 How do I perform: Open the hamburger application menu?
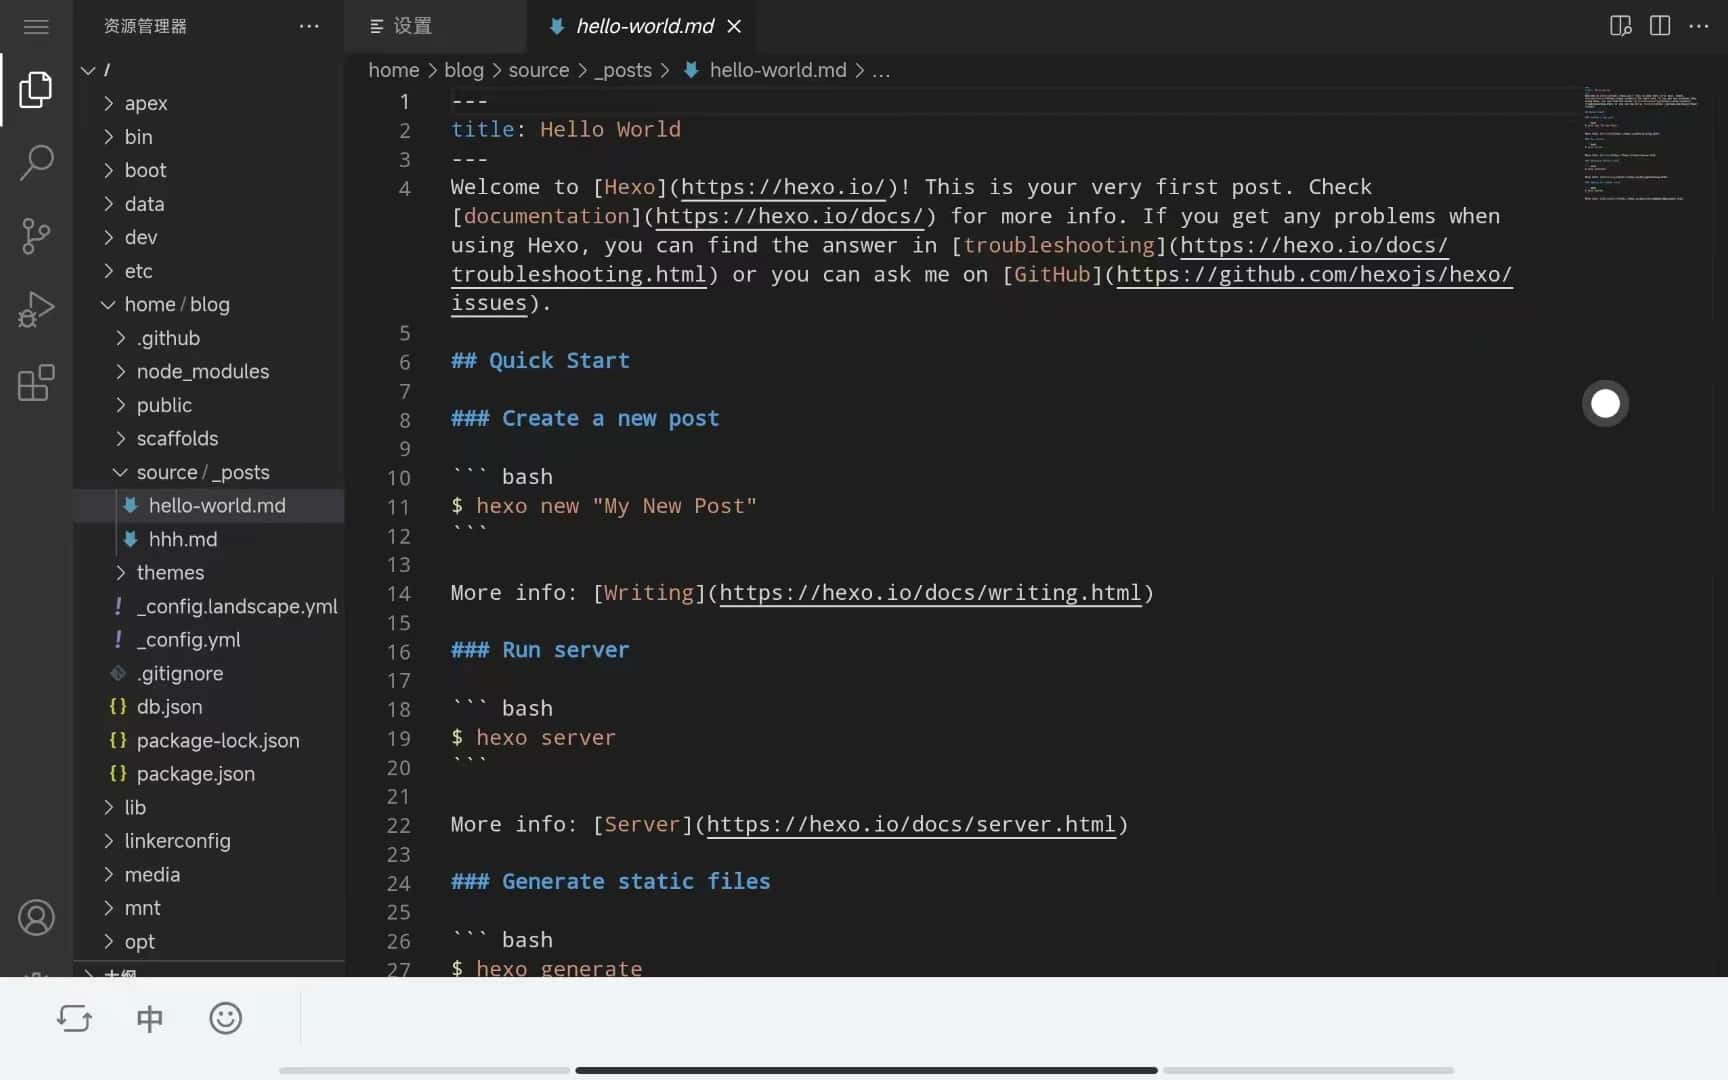[x=36, y=27]
